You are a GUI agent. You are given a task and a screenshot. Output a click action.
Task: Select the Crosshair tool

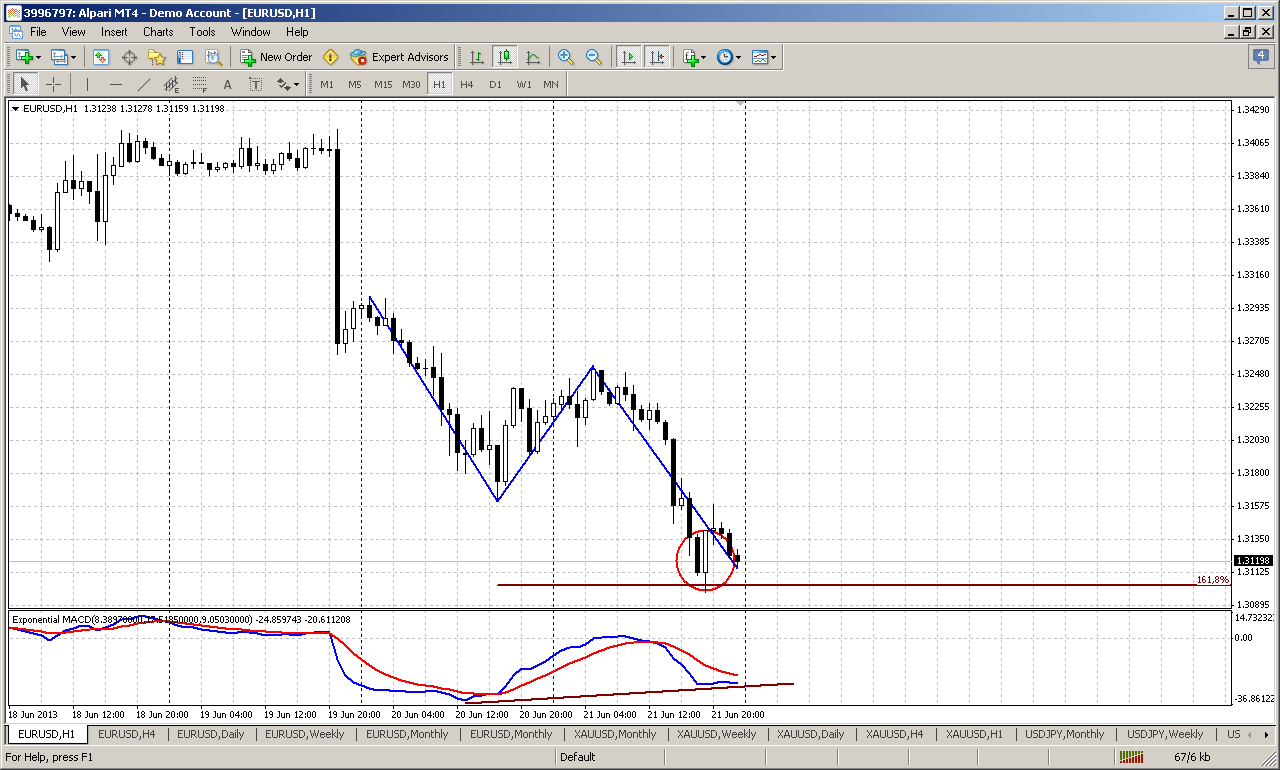[53, 84]
